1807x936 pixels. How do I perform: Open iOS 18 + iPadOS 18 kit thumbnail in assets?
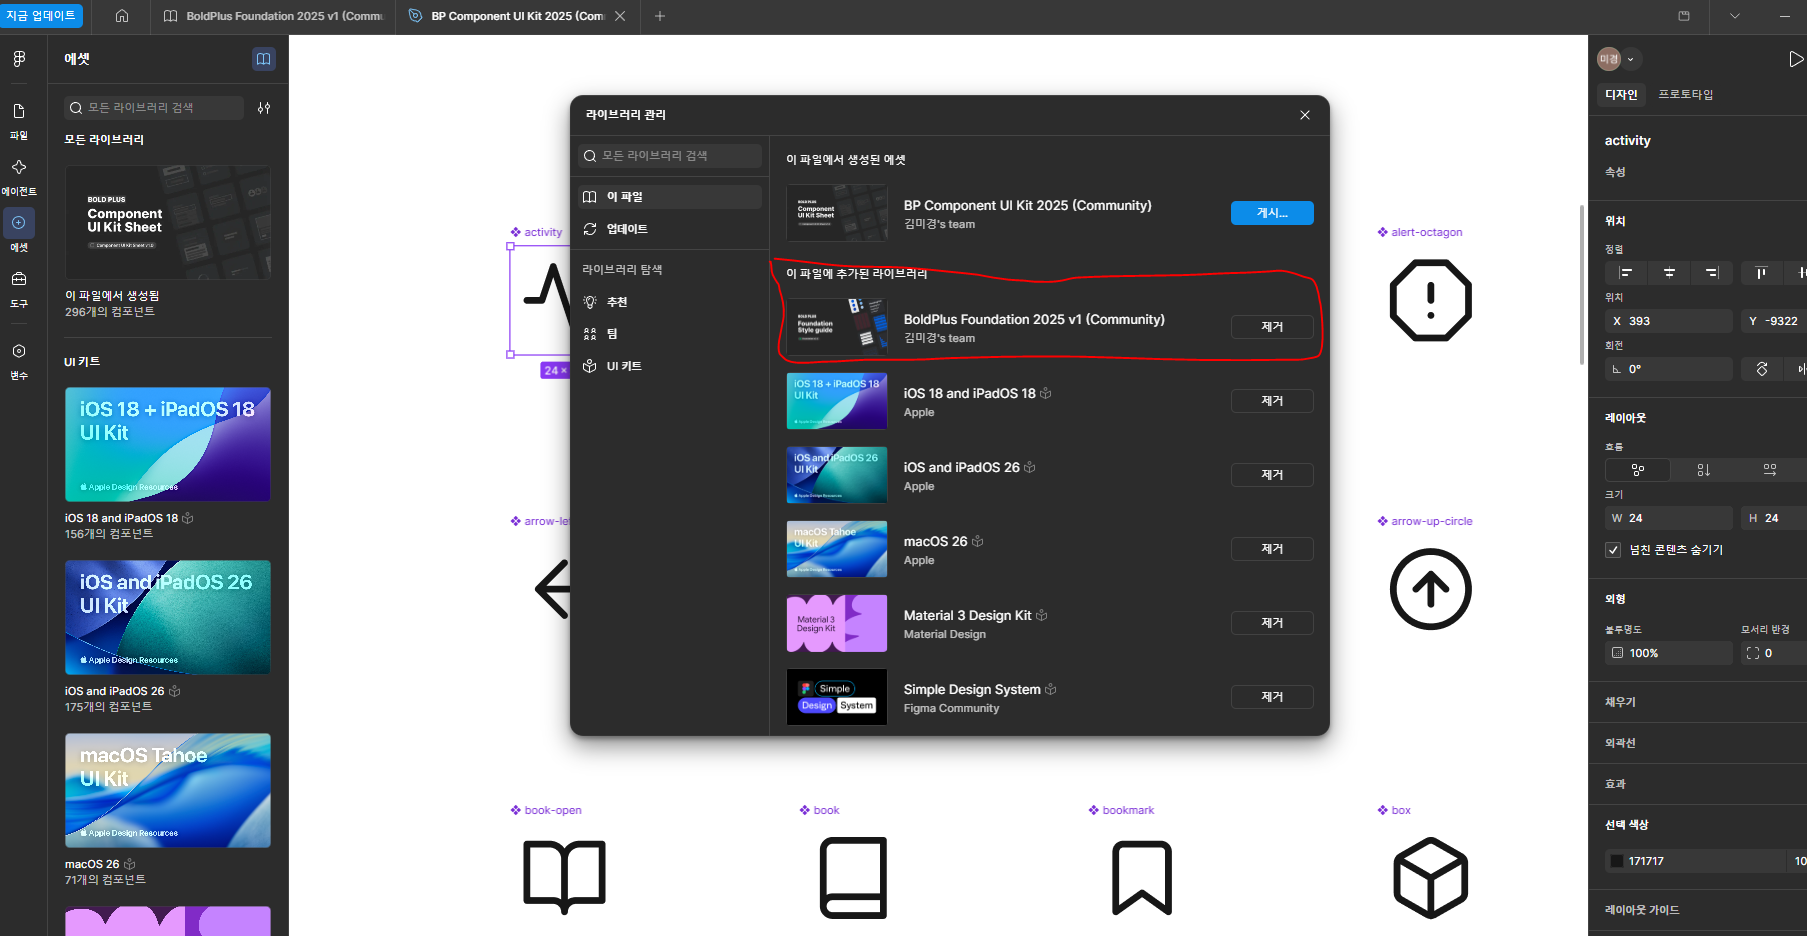[x=168, y=444]
